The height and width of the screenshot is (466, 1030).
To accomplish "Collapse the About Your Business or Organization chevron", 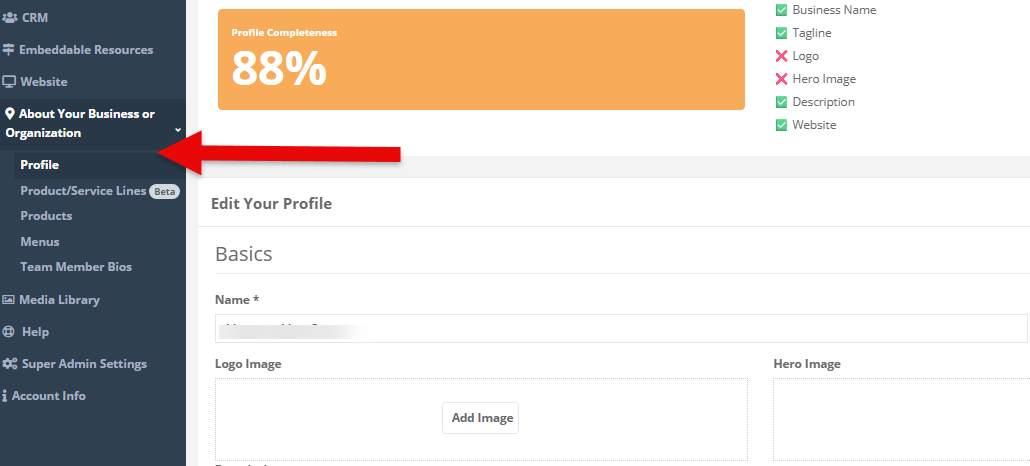I will click(177, 130).
